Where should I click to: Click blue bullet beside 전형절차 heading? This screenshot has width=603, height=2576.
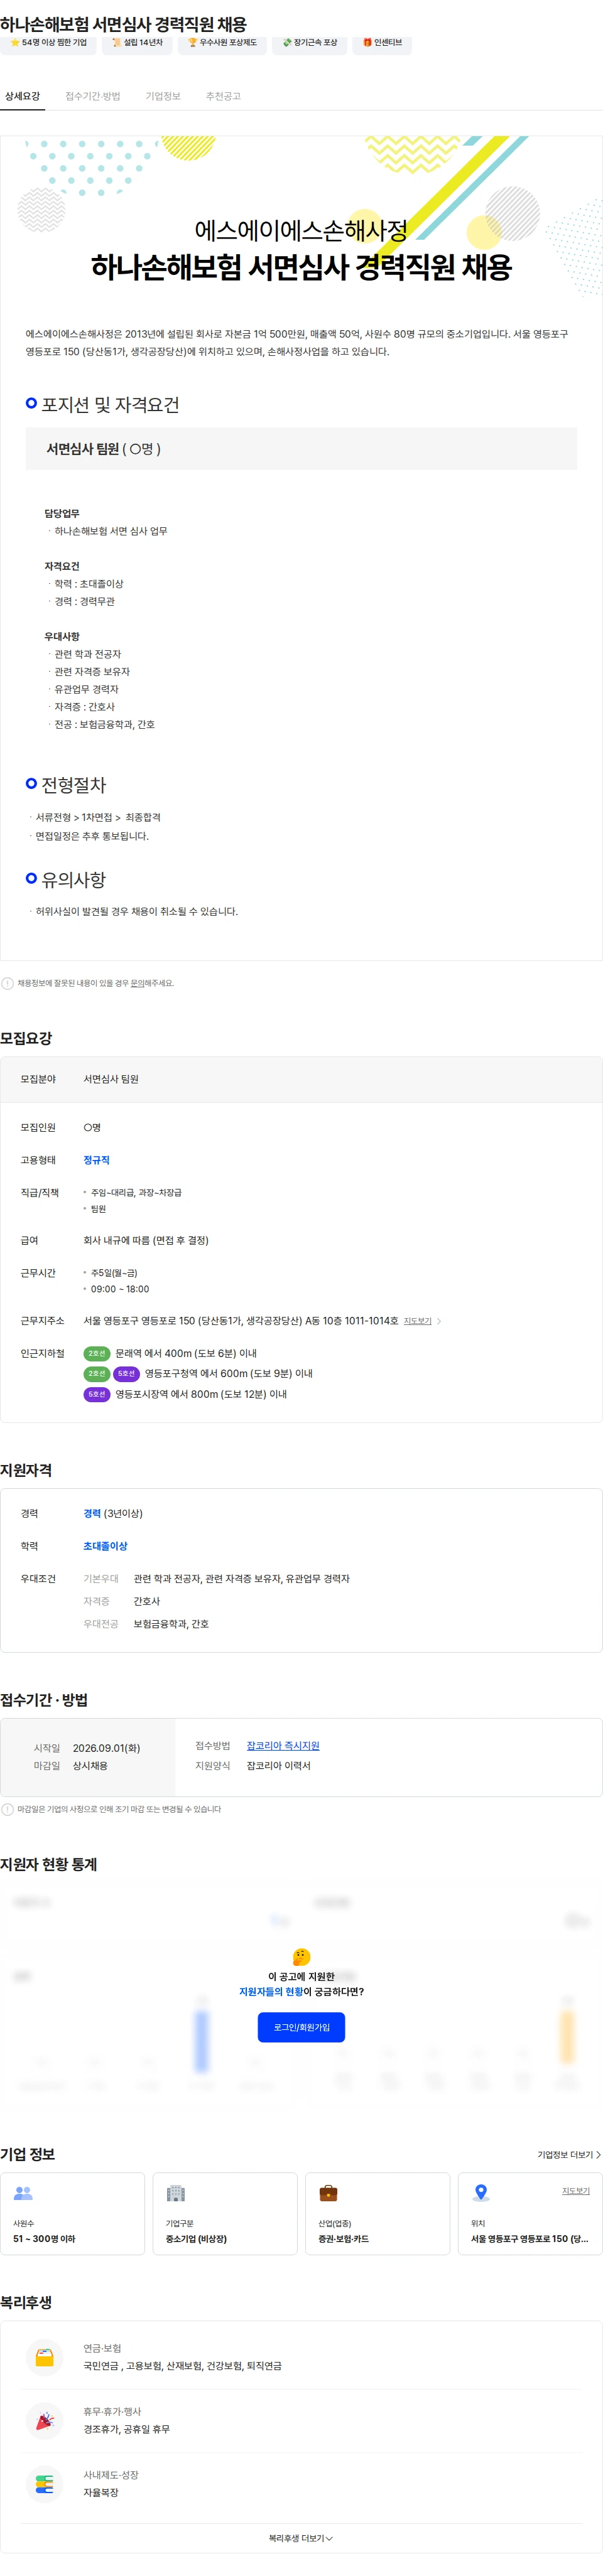(31, 783)
